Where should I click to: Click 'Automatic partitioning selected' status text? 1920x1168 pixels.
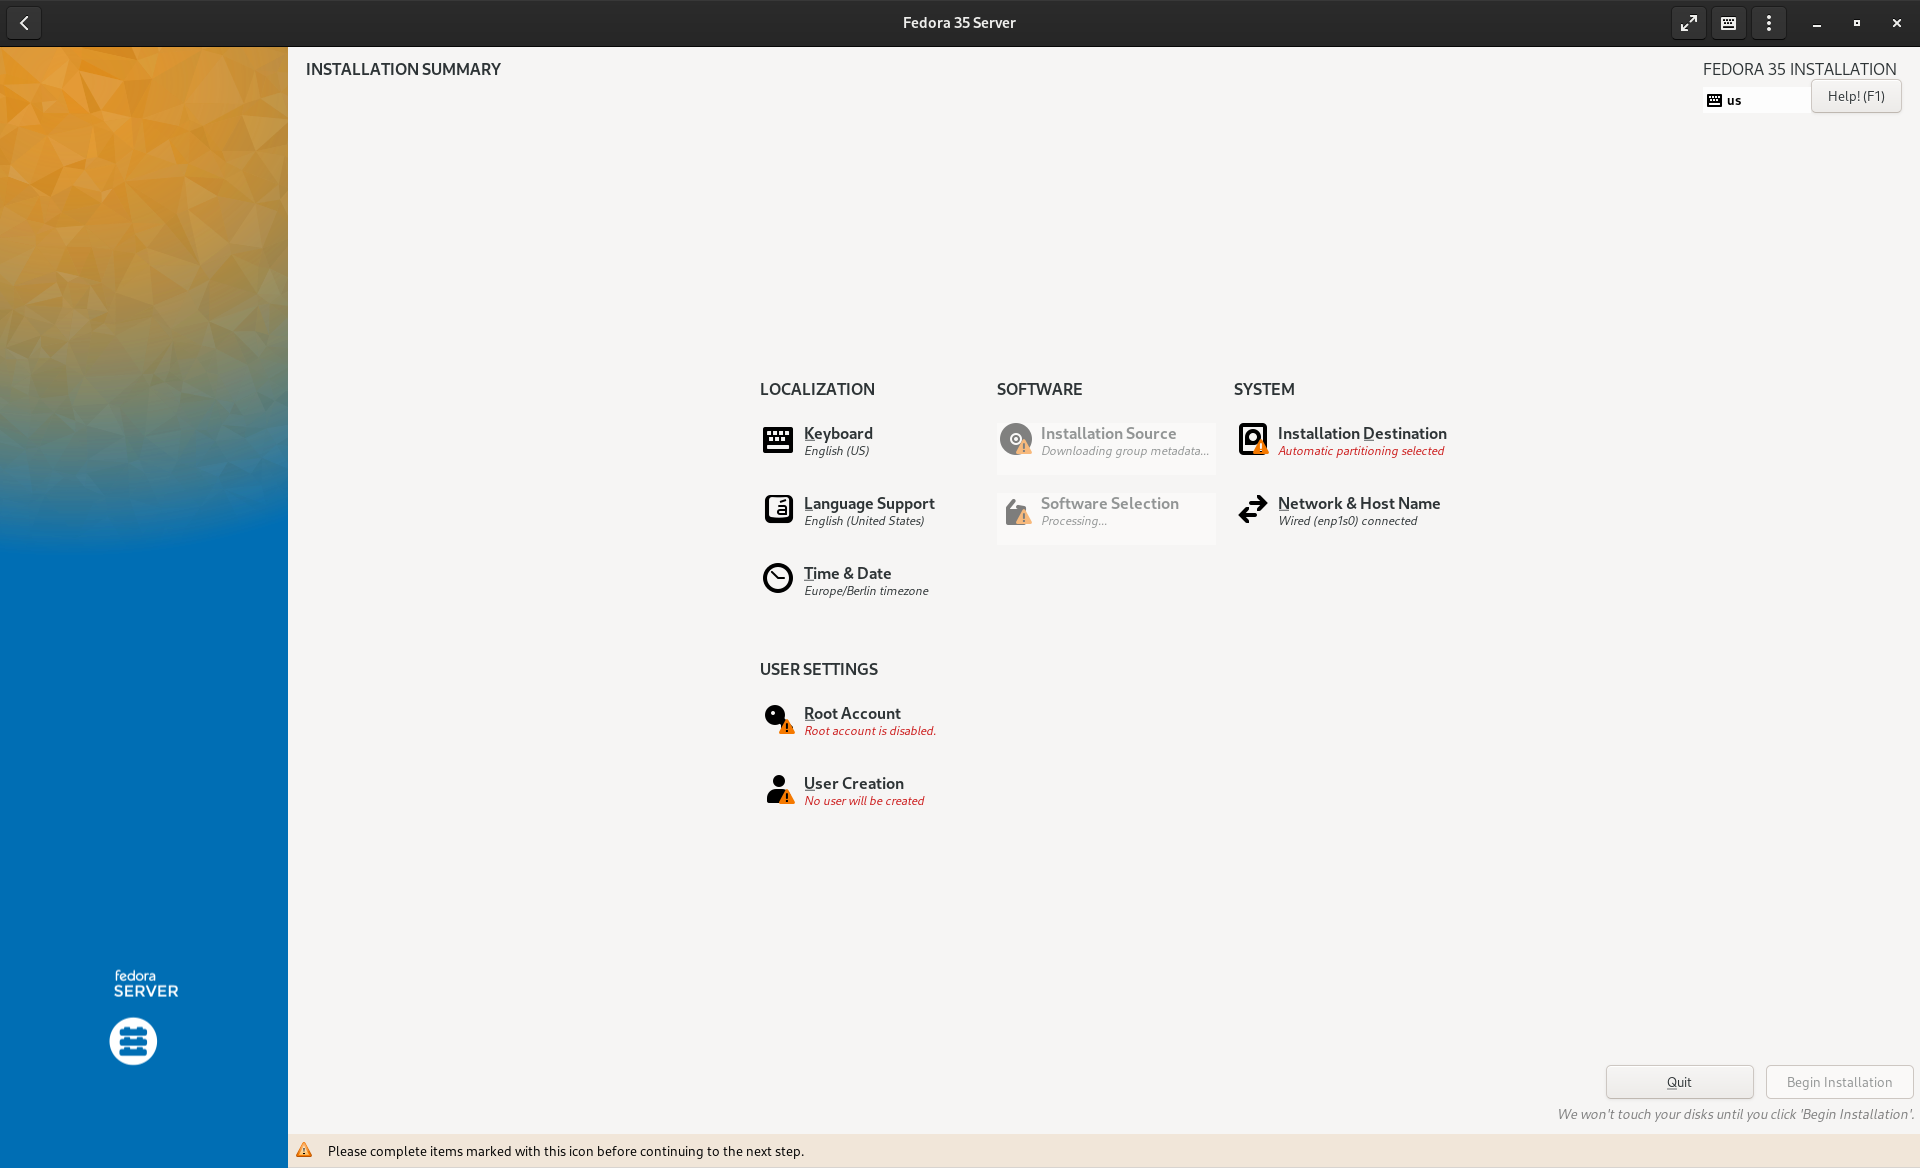(1361, 451)
